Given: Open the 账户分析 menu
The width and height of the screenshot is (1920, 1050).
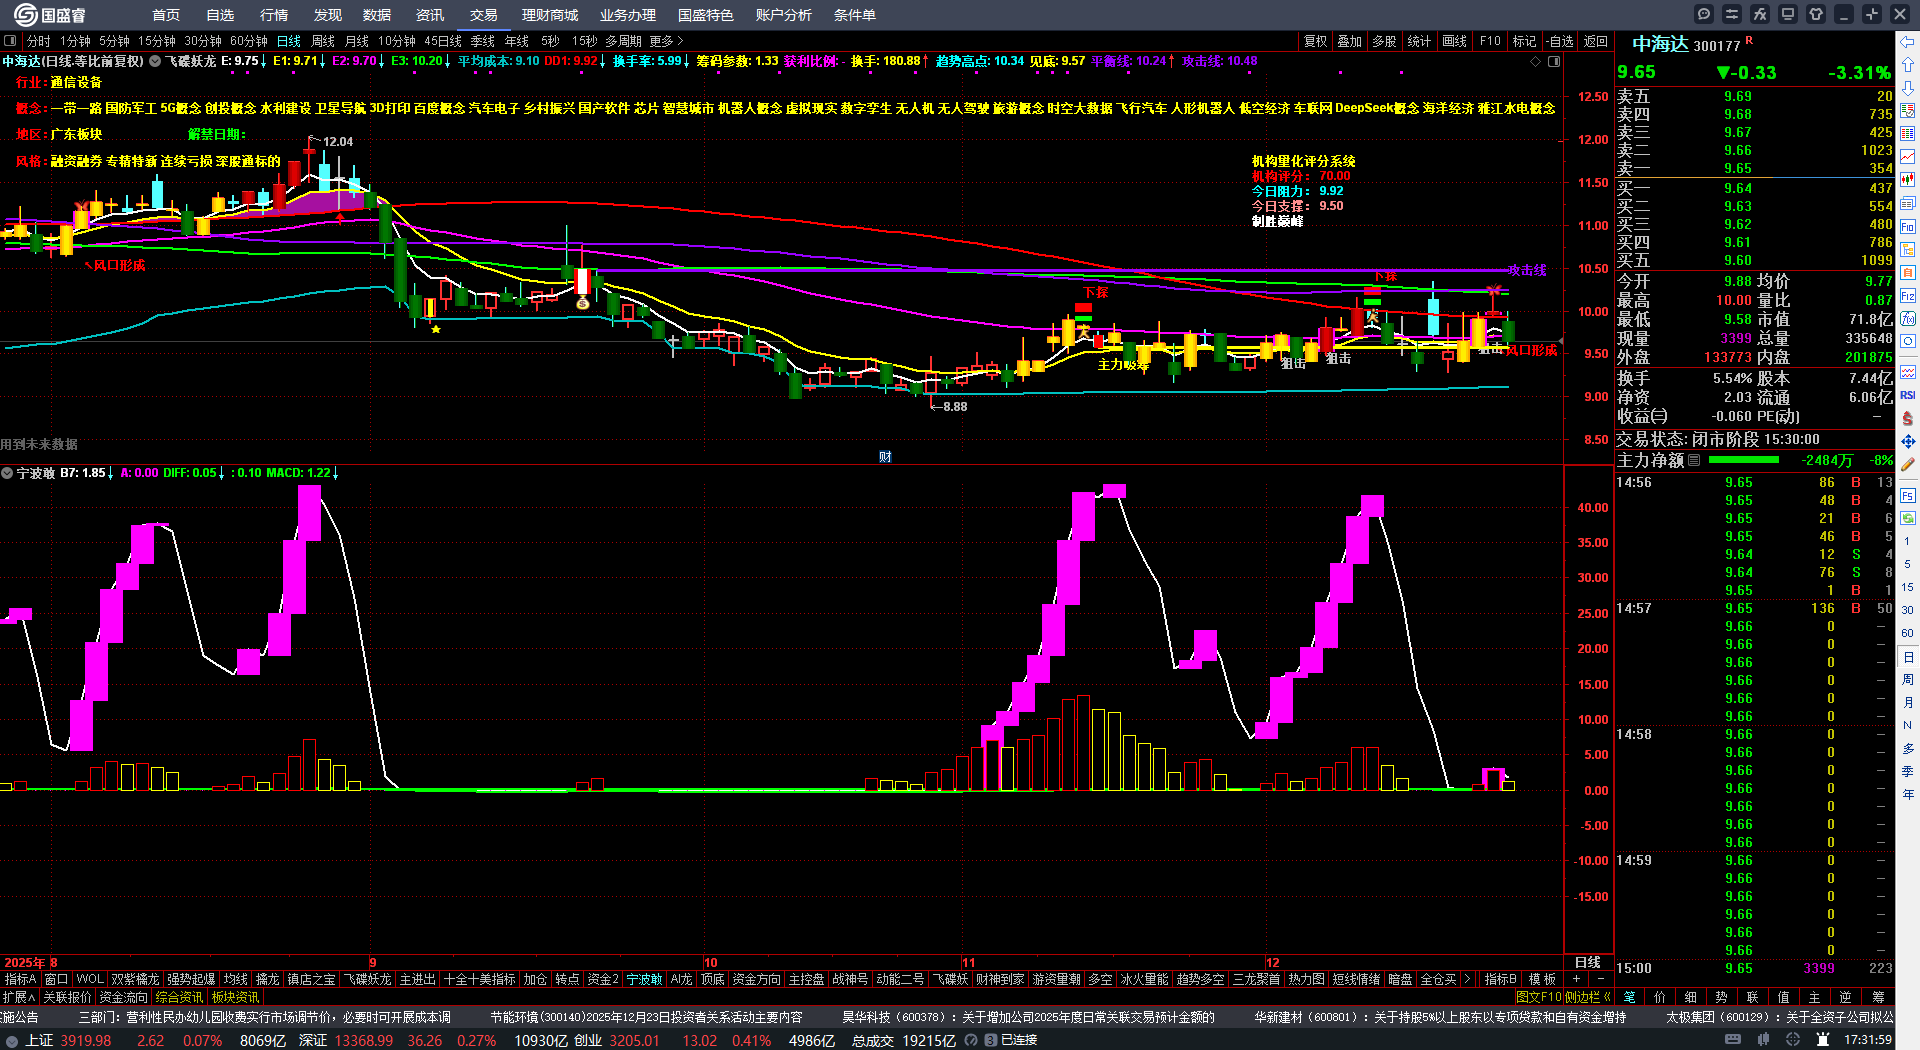Looking at the screenshot, I should (x=784, y=15).
